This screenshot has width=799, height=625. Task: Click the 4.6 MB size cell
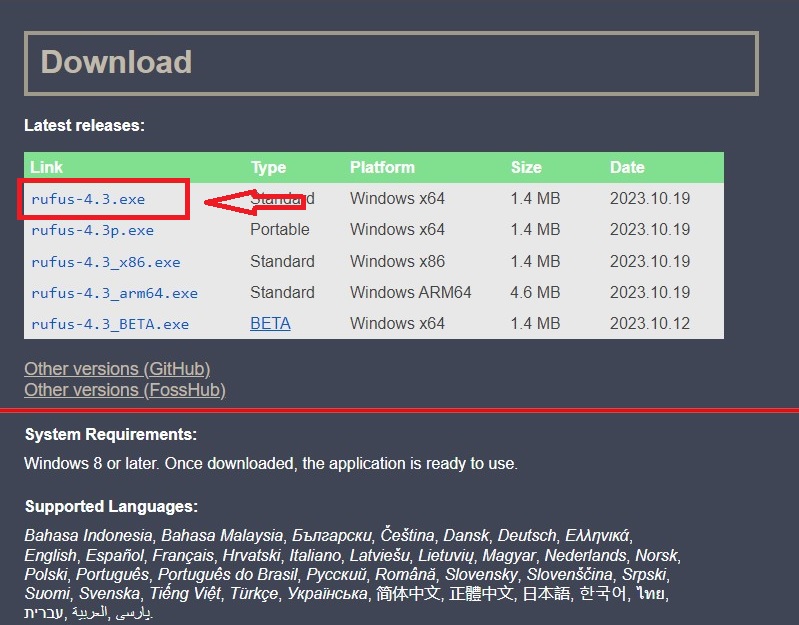click(535, 293)
